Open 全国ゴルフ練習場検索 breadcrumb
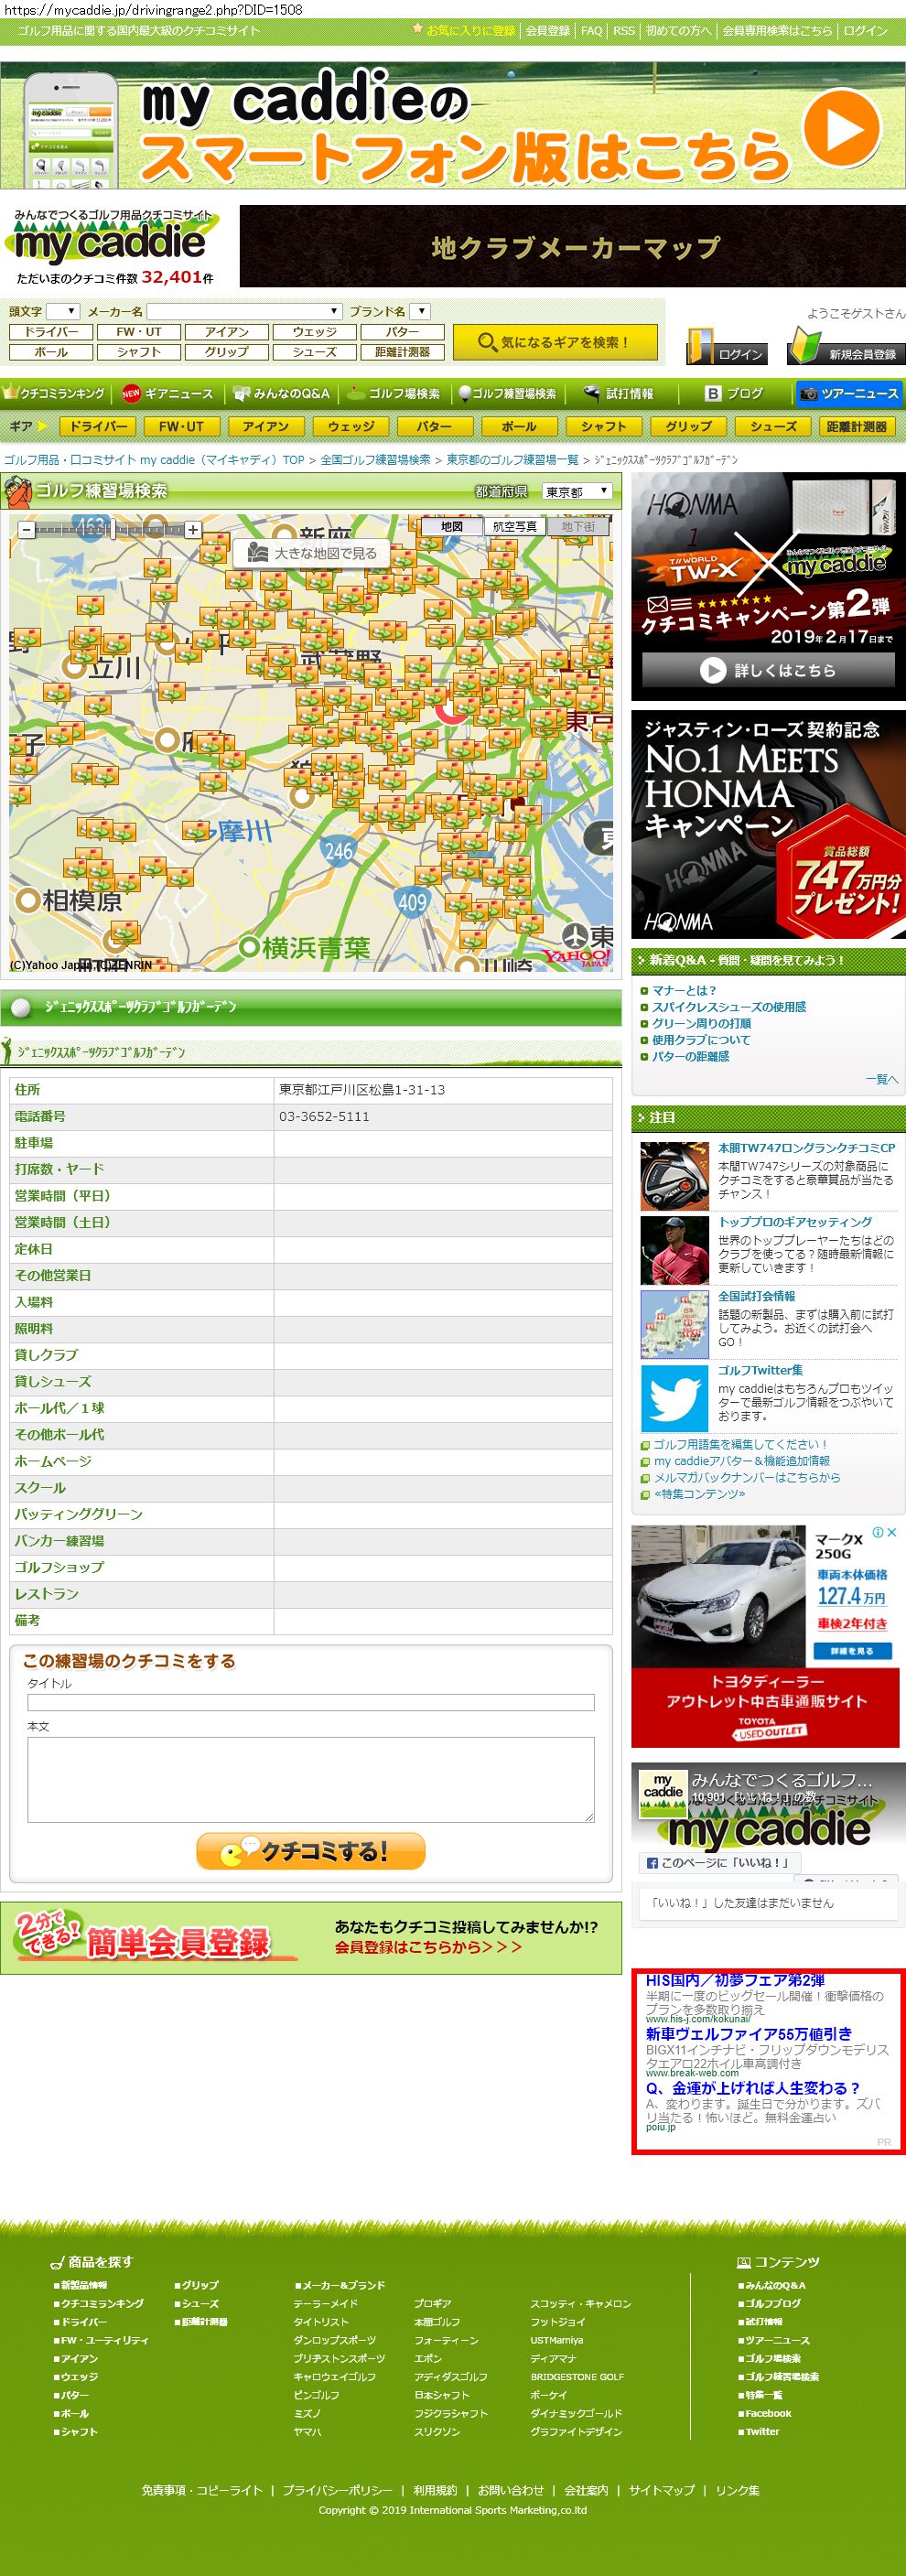Viewport: 906px width, 2576px height. 375,460
